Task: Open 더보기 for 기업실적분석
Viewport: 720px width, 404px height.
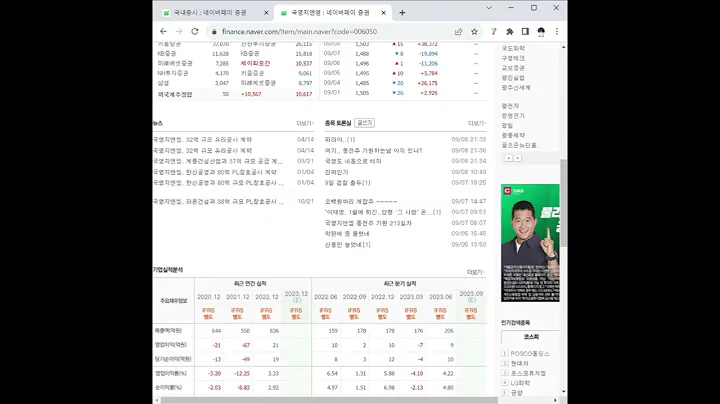Action: [475, 272]
